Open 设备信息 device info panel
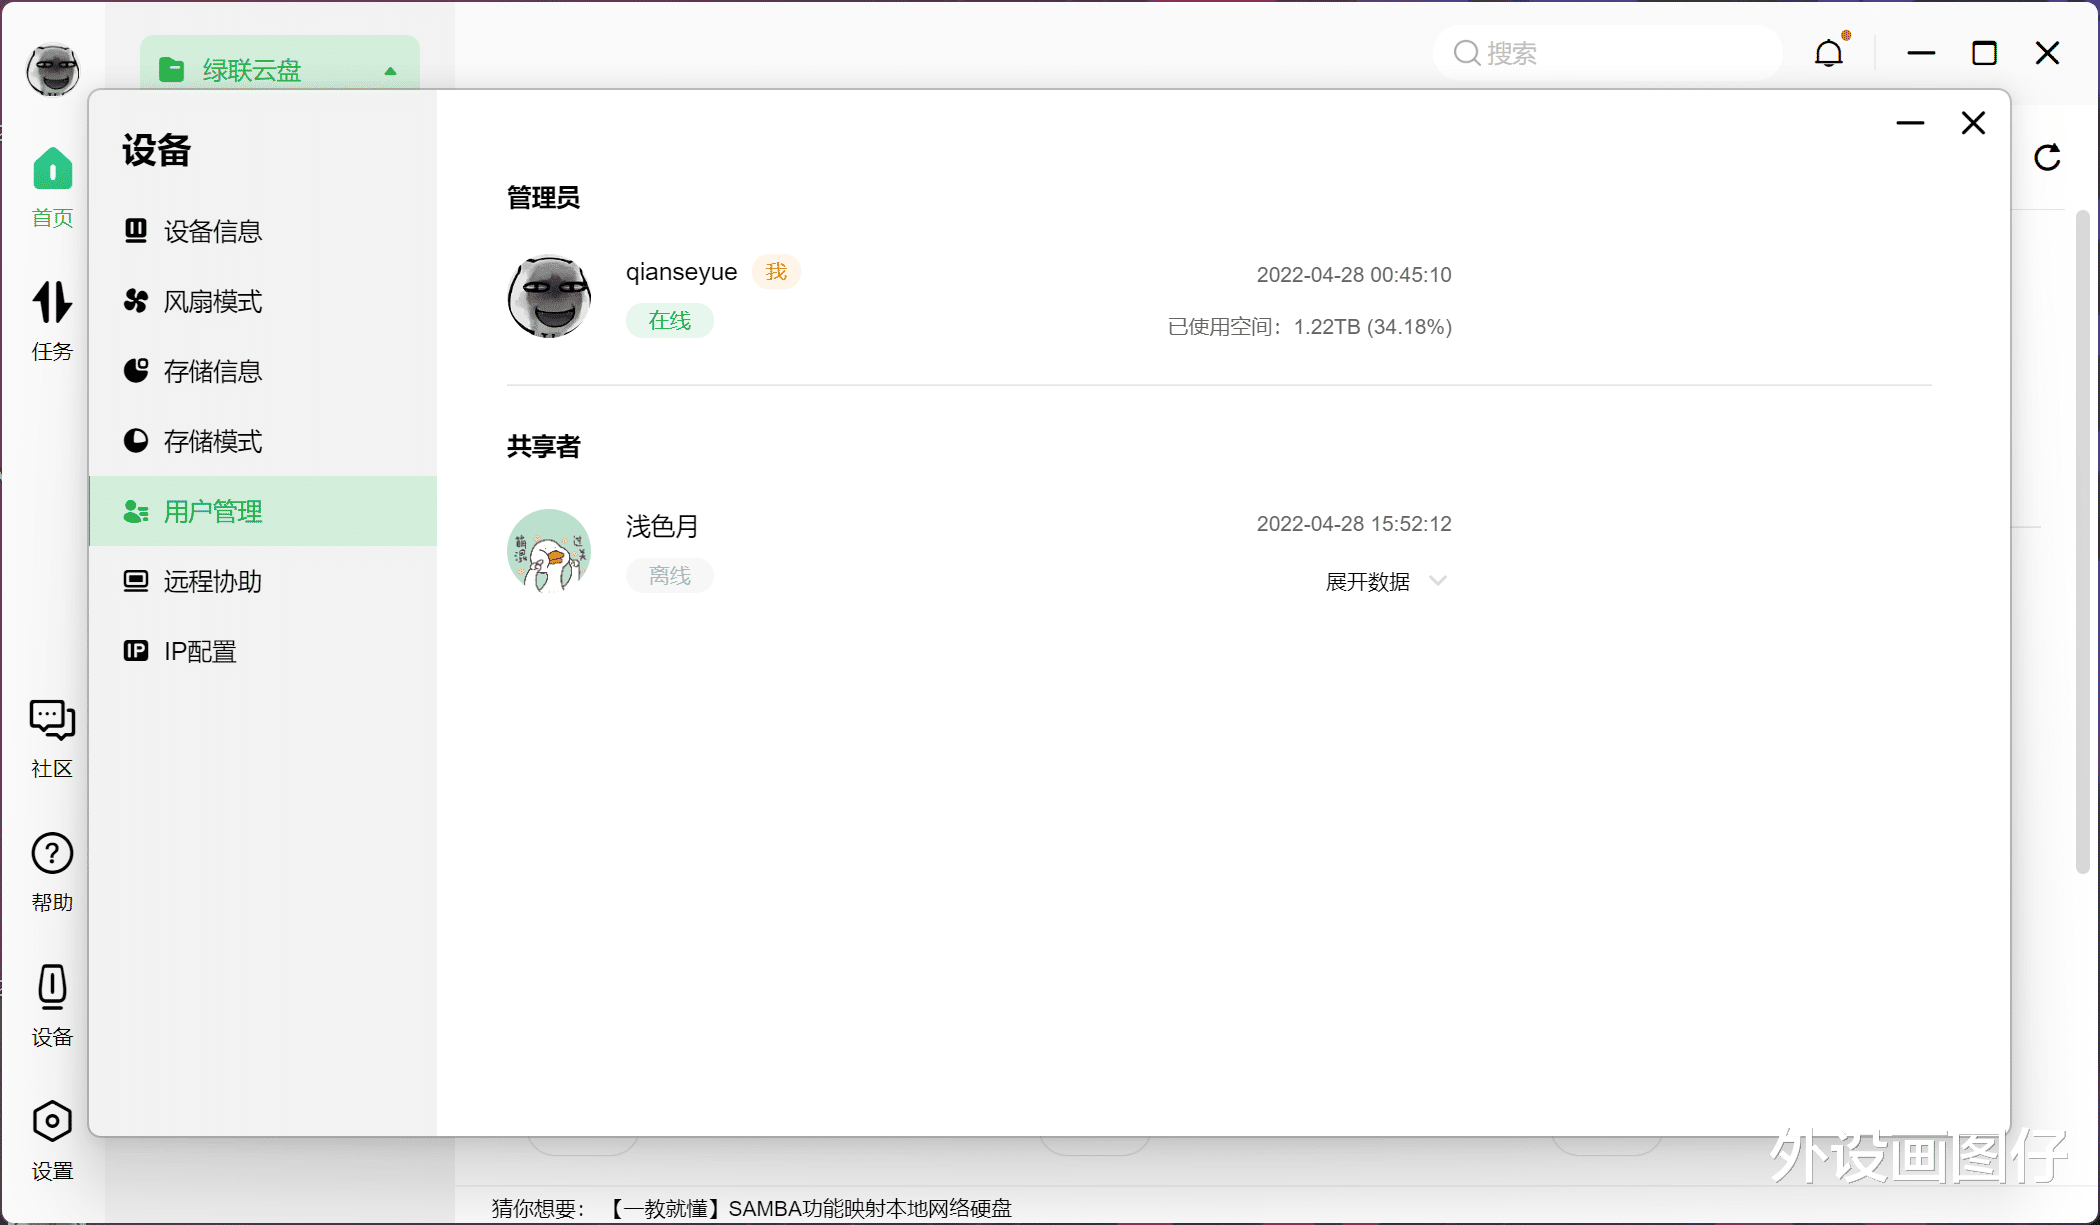The image size is (2100, 1225). [x=212, y=231]
